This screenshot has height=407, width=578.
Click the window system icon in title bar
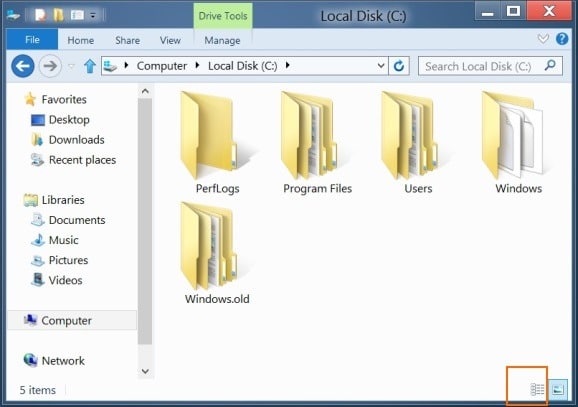pyautogui.click(x=13, y=15)
